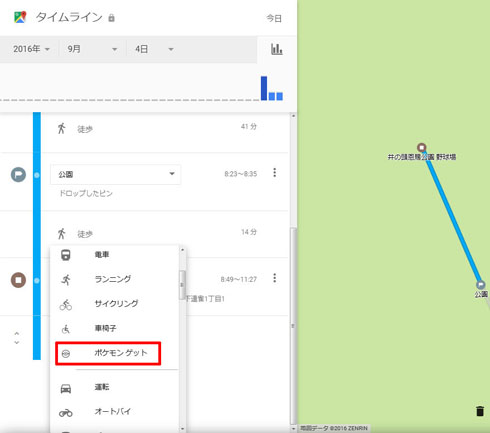Click the car icon in activity list
Viewport: 490px width, 433px height.
[x=66, y=389]
